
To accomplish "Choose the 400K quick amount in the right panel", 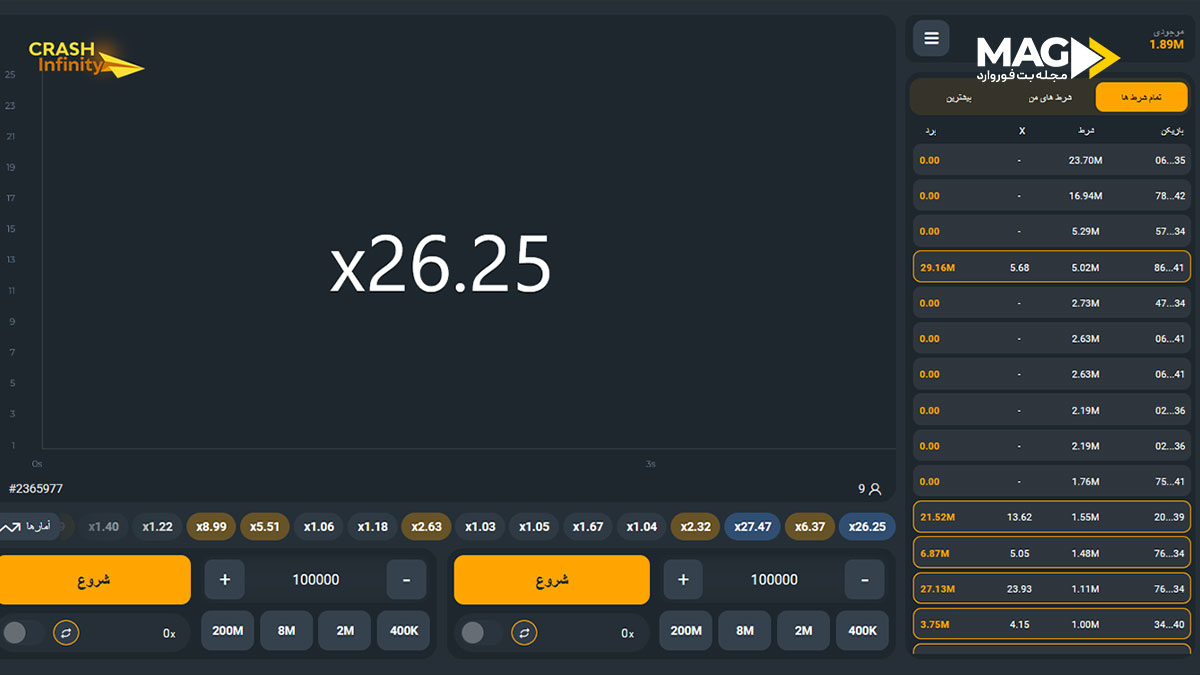I will tap(862, 631).
